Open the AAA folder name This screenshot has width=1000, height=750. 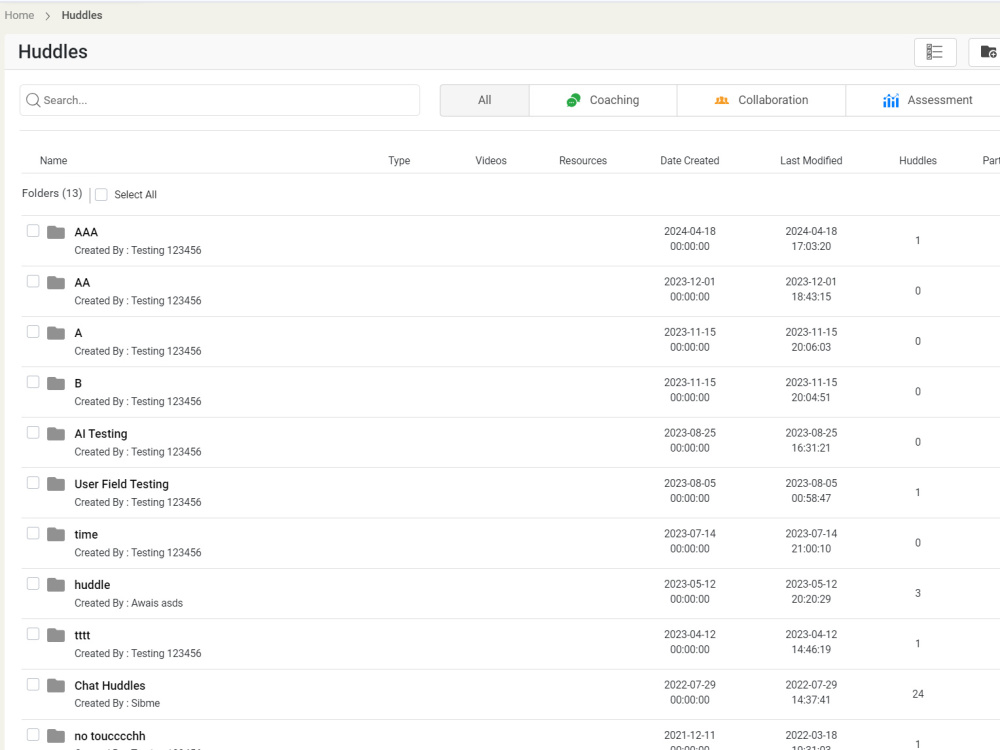(86, 232)
